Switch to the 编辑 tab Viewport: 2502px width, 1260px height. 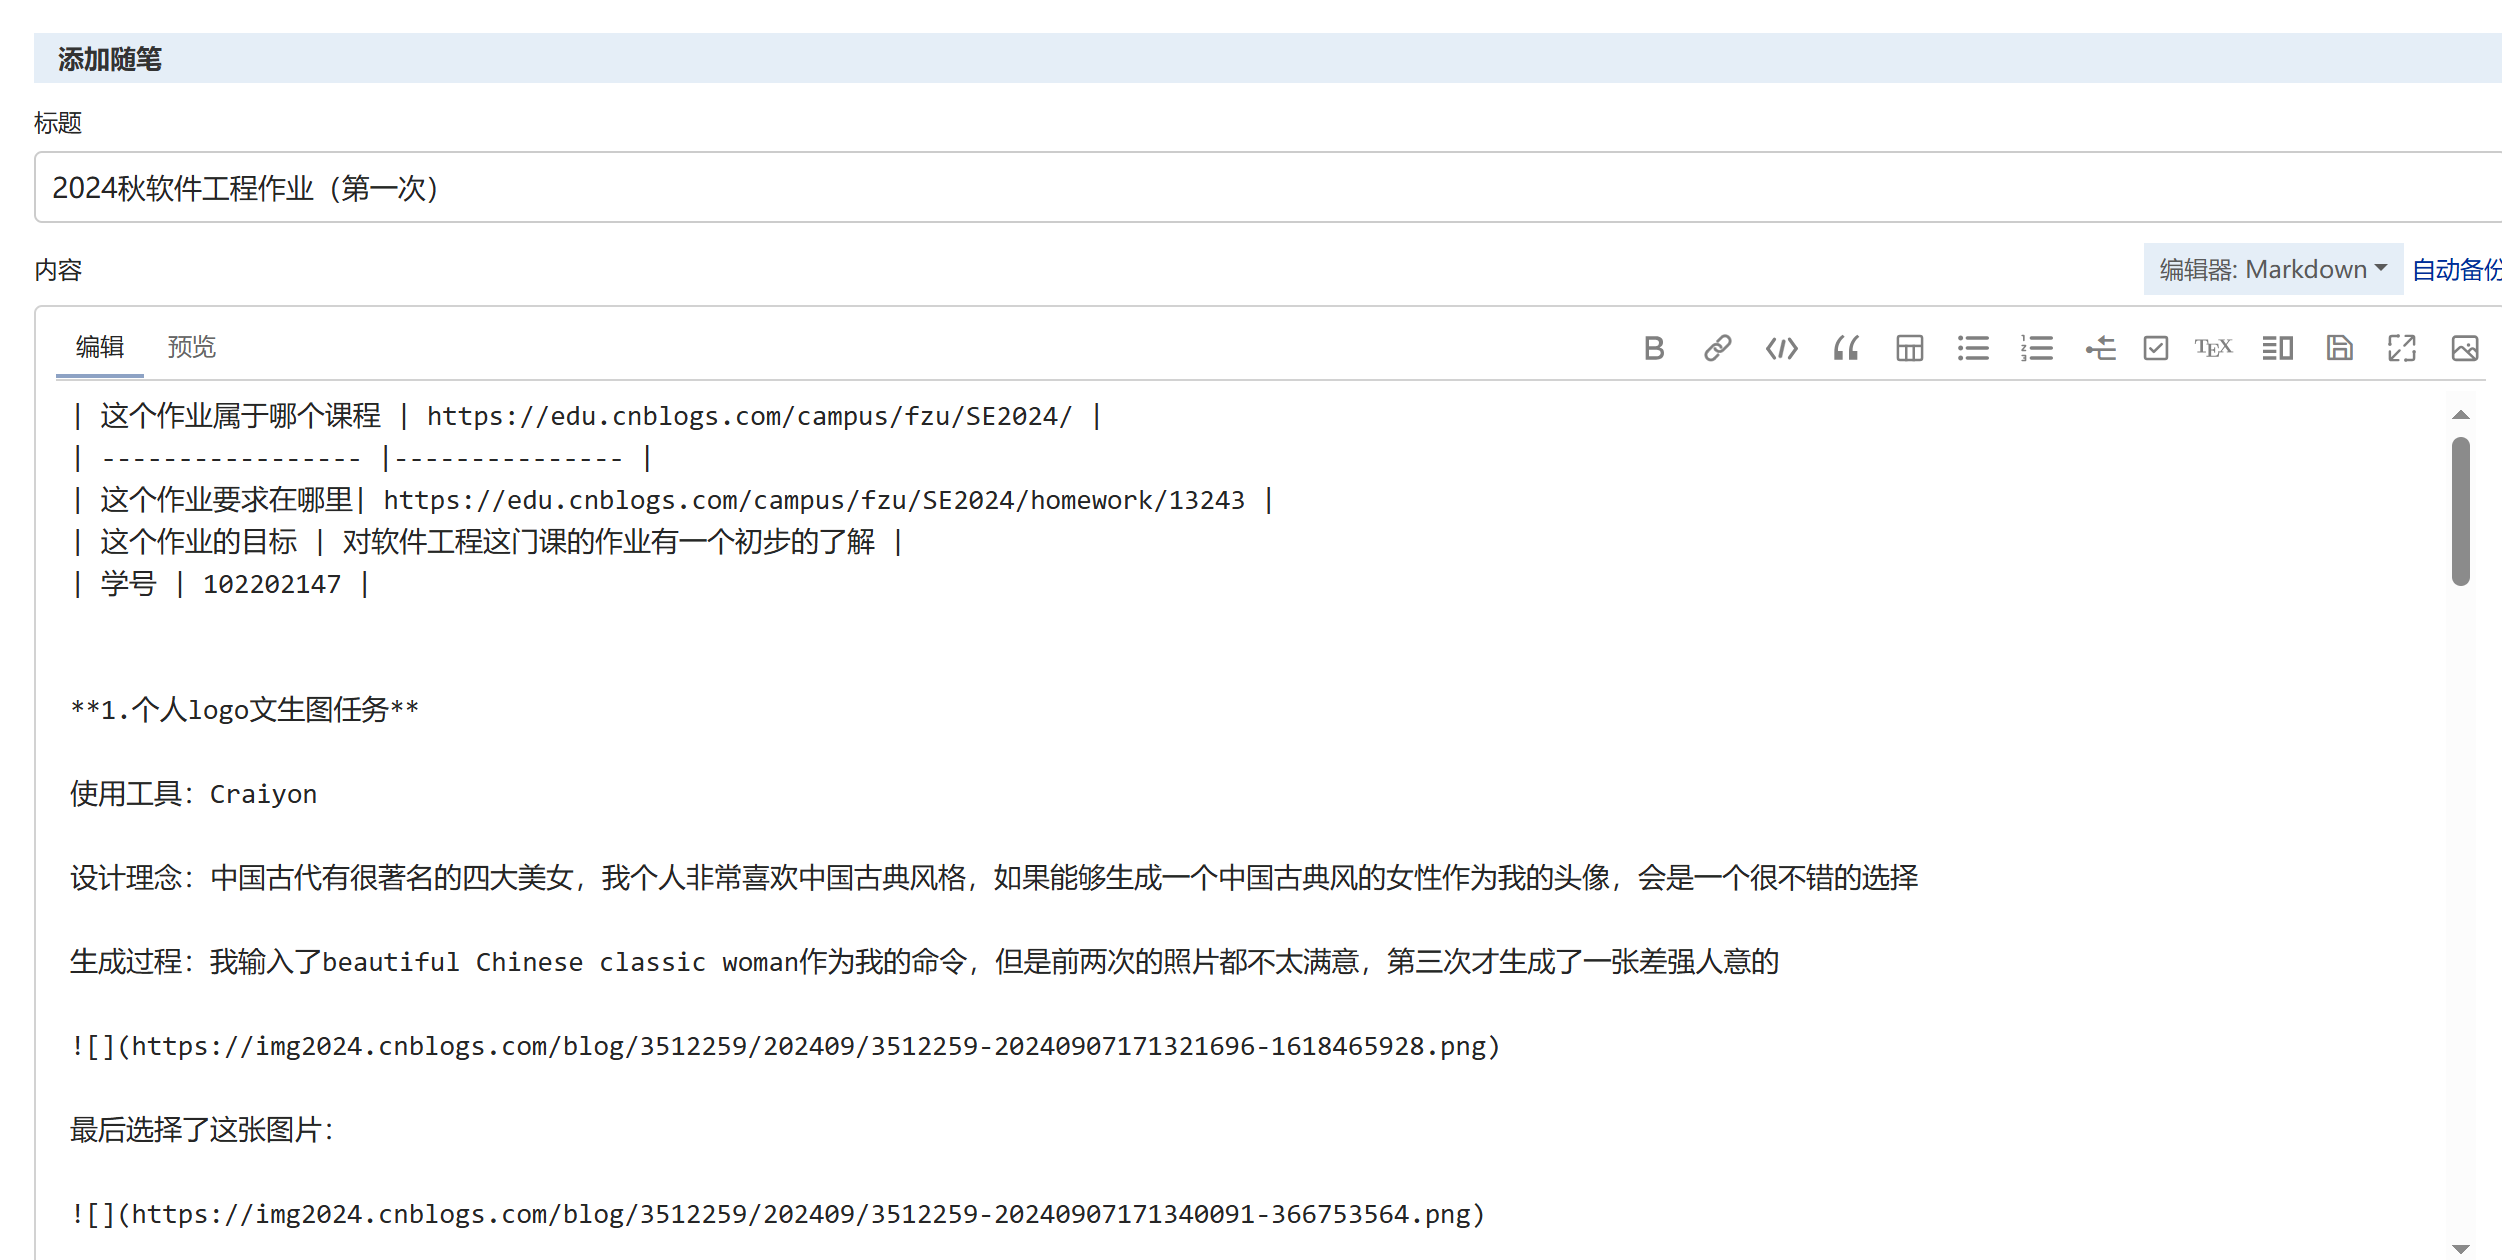click(x=100, y=347)
